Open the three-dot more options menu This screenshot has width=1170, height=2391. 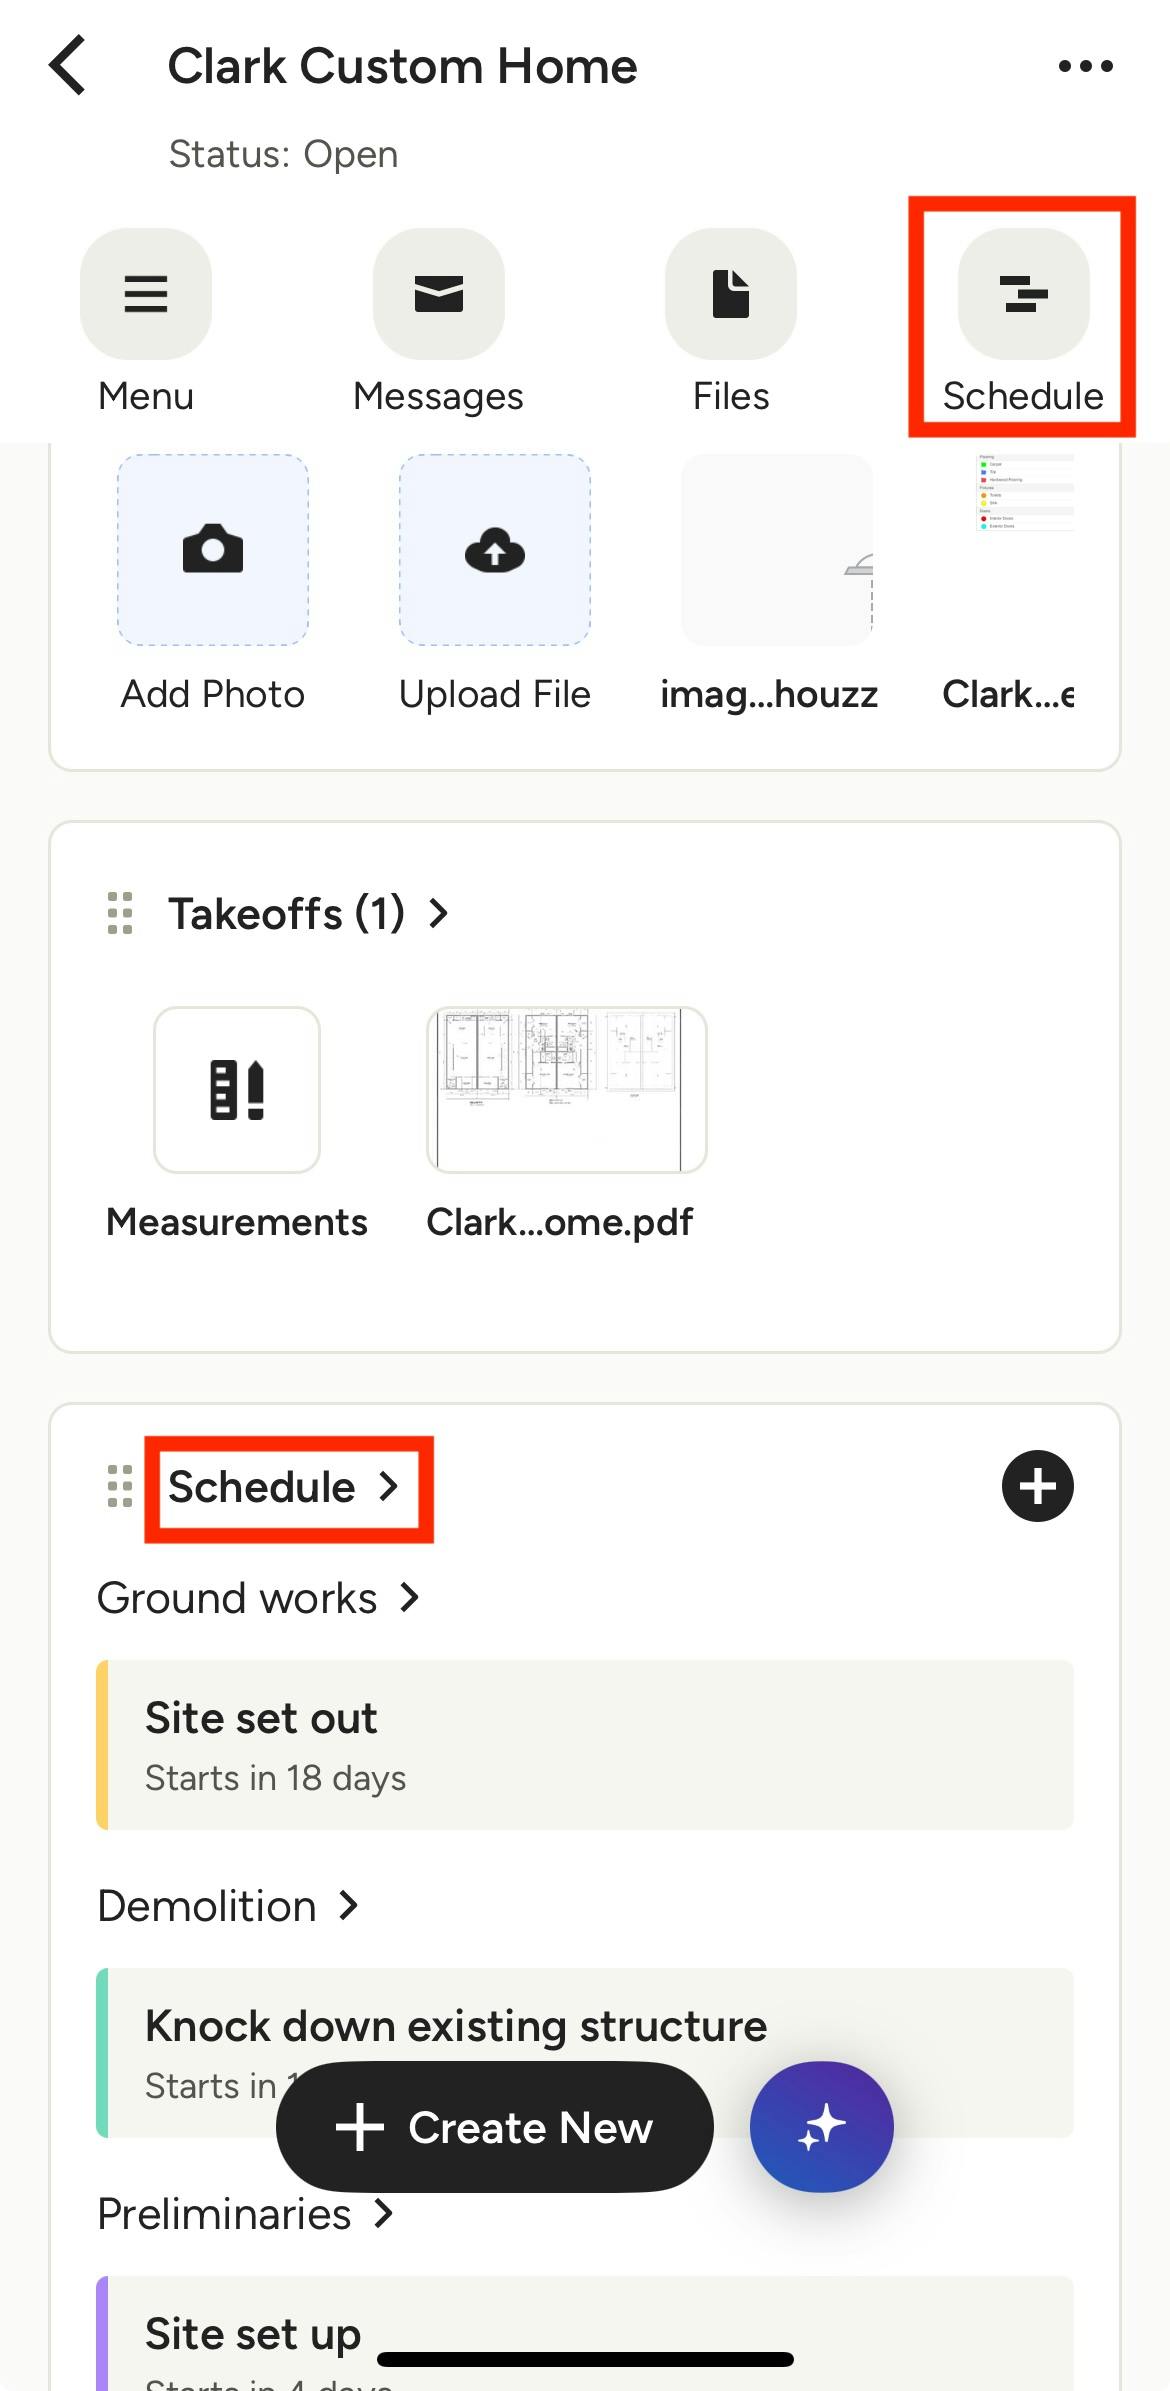click(1085, 66)
